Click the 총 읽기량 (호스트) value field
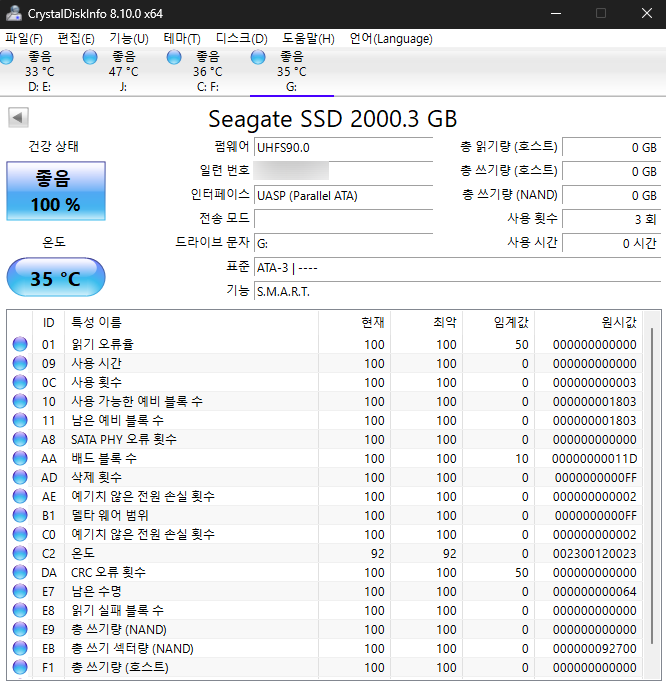This screenshot has width=666, height=681. point(612,147)
